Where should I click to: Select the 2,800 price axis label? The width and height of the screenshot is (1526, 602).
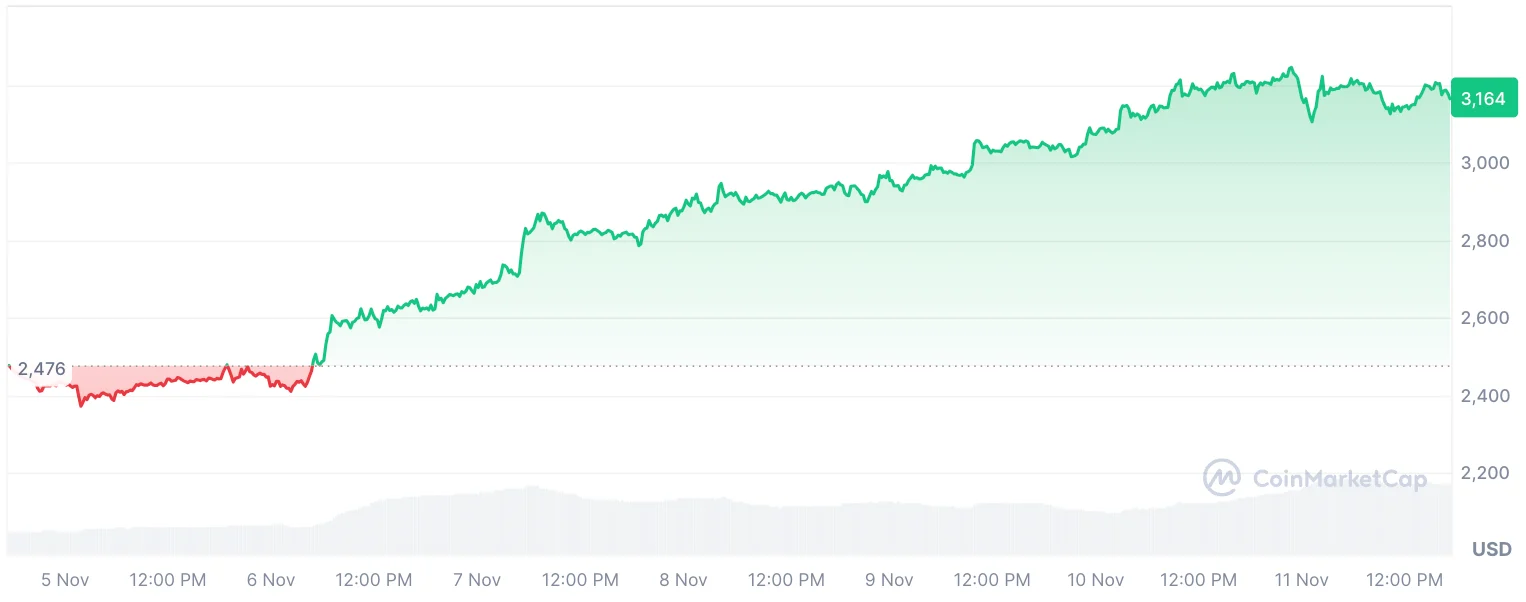click(1483, 241)
